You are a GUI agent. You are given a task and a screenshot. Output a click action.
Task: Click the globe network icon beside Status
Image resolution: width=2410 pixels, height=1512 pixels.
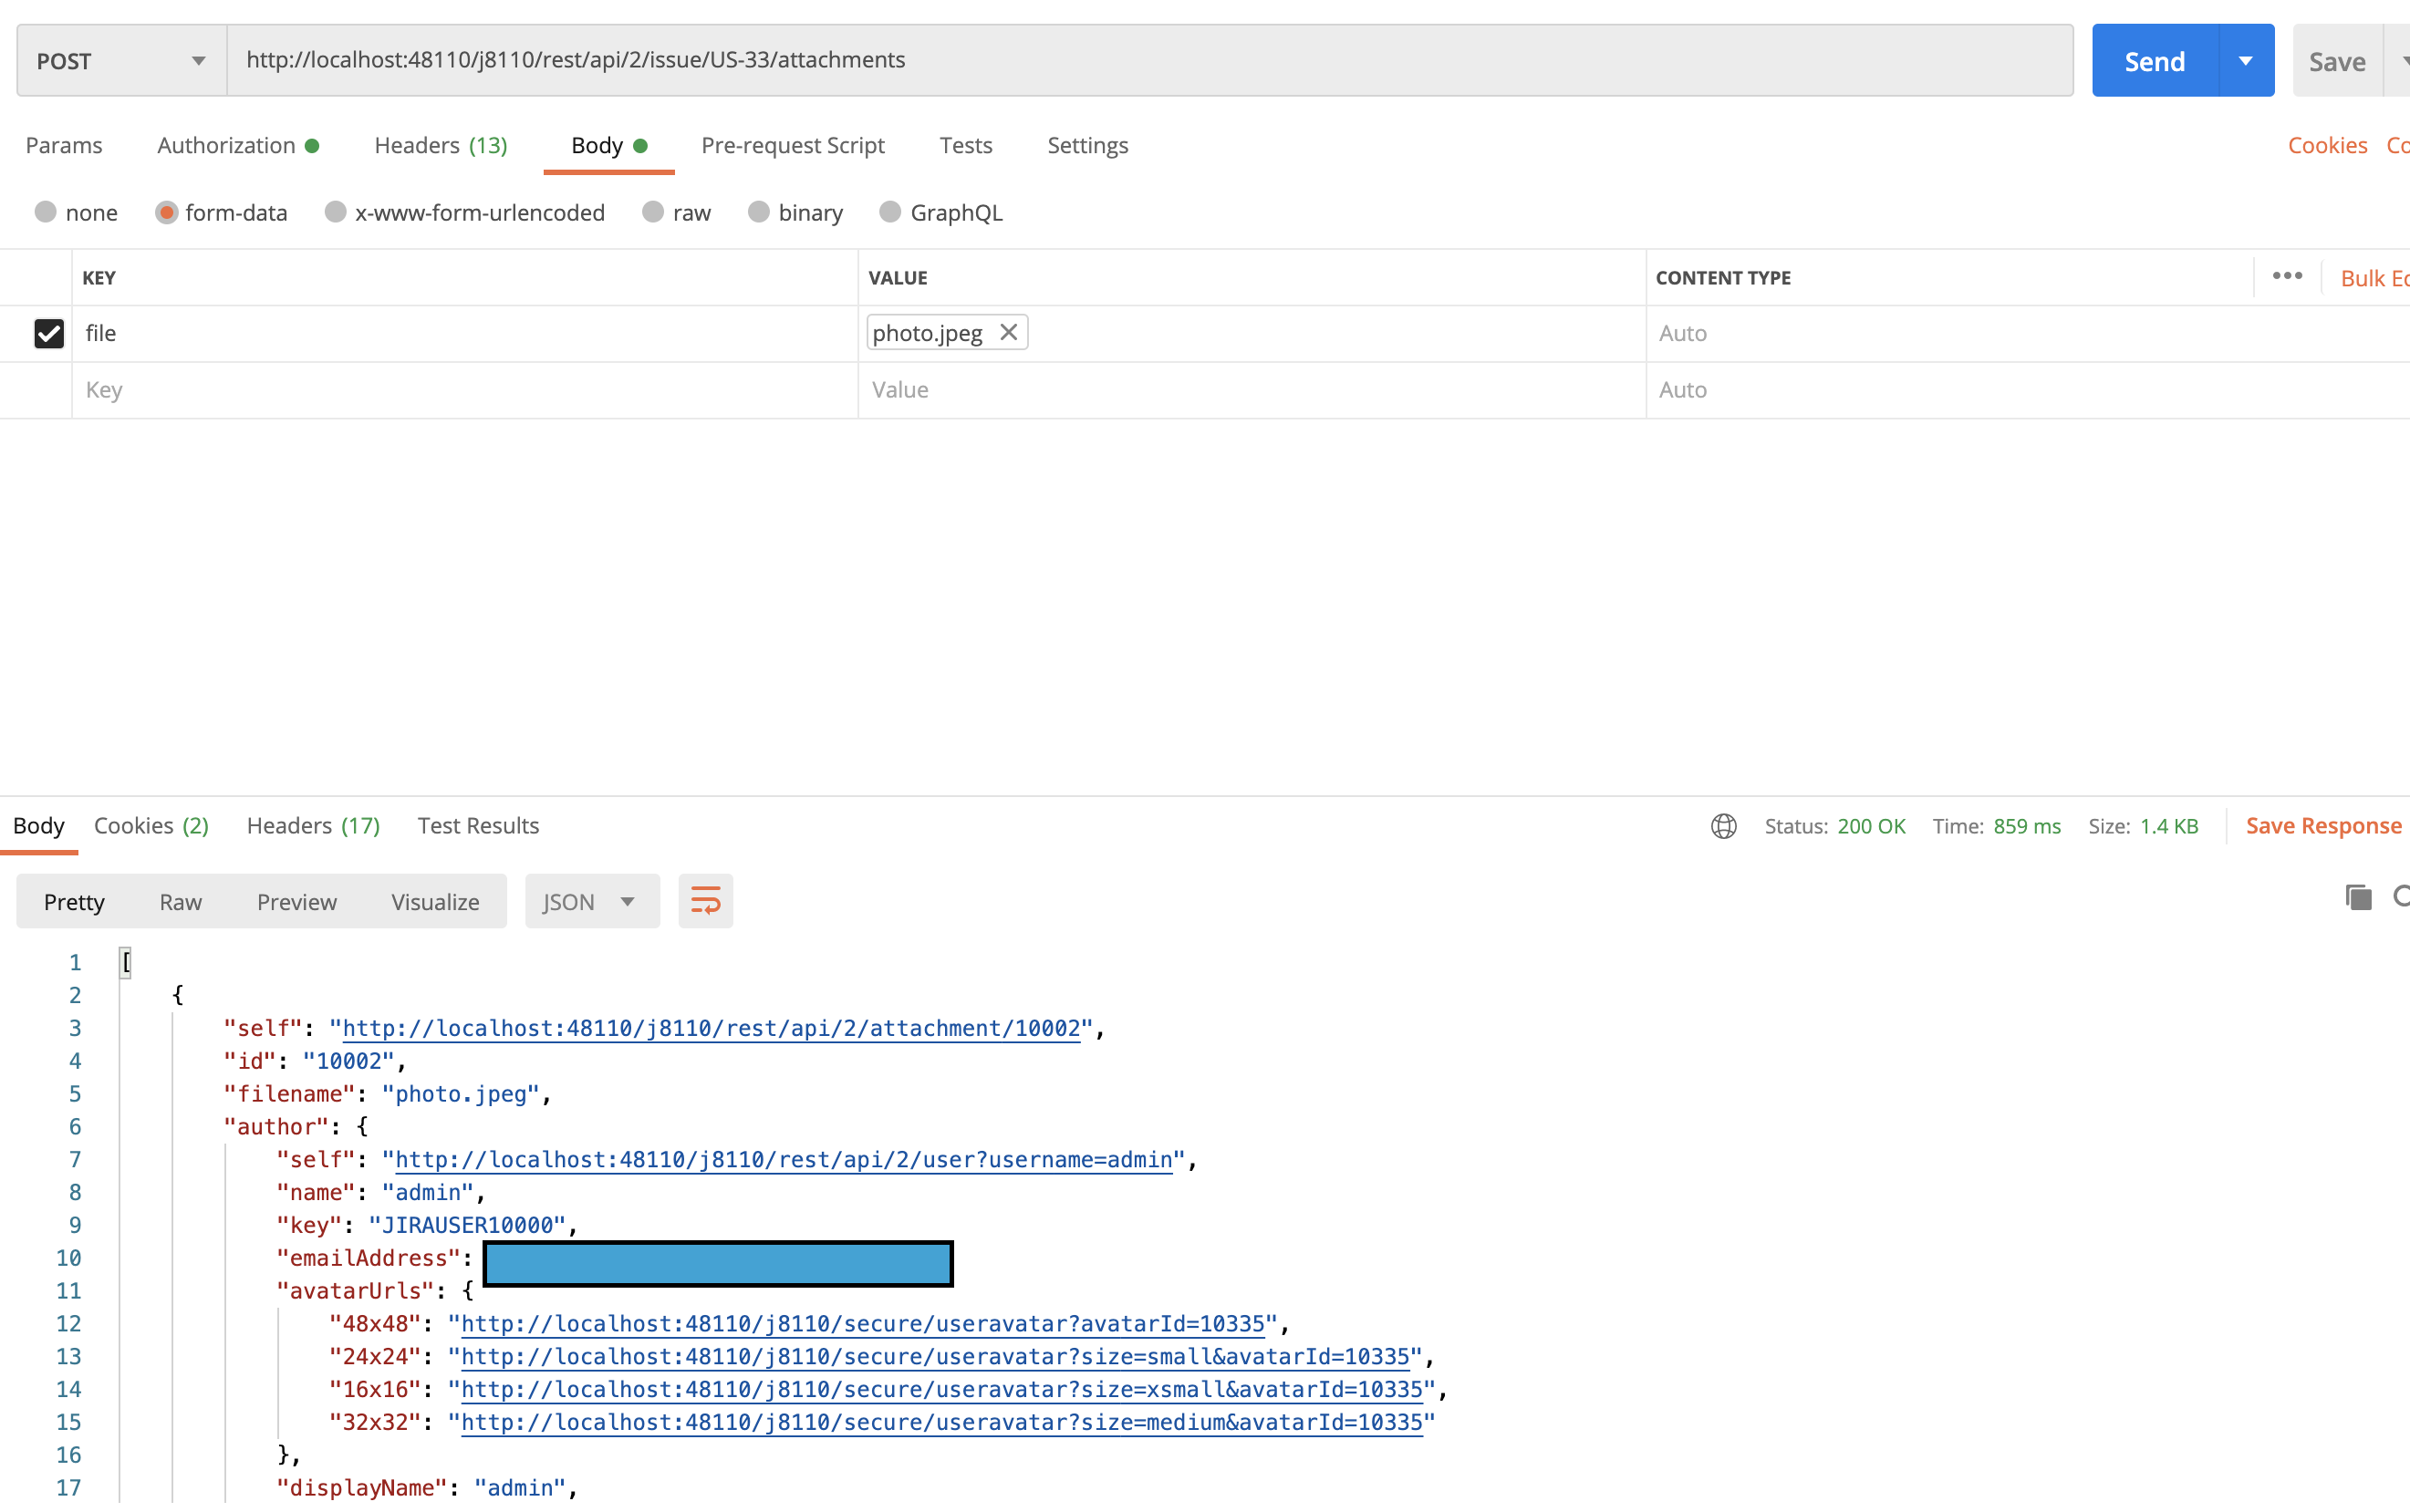tap(1723, 826)
